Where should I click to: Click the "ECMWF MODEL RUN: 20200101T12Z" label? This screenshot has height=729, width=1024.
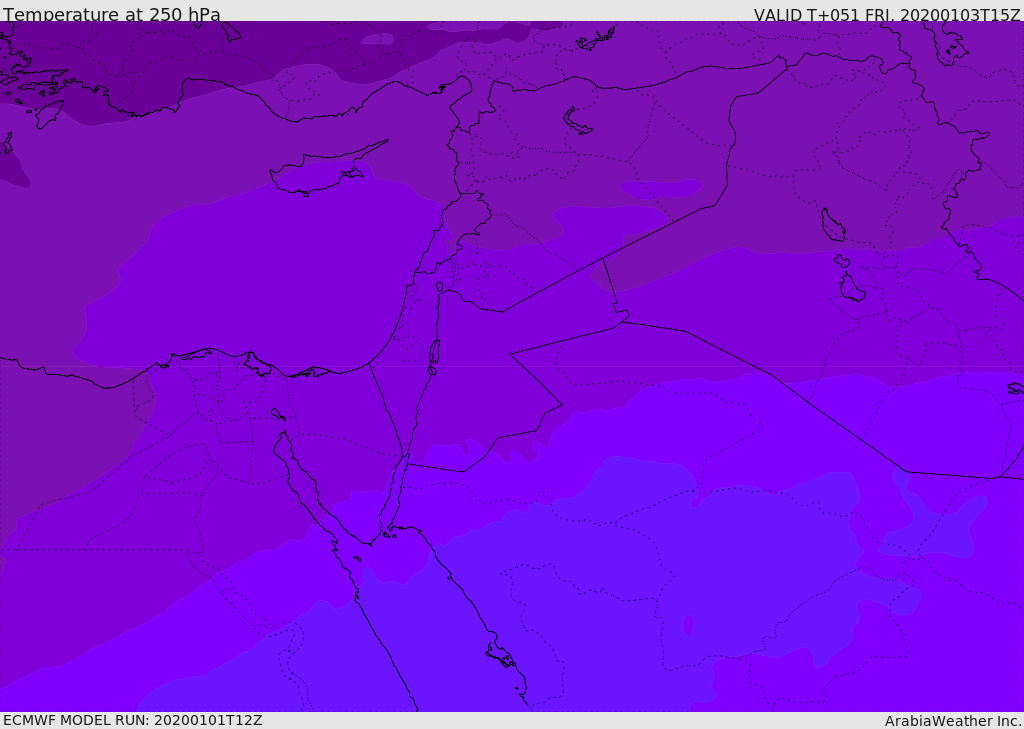(x=133, y=720)
